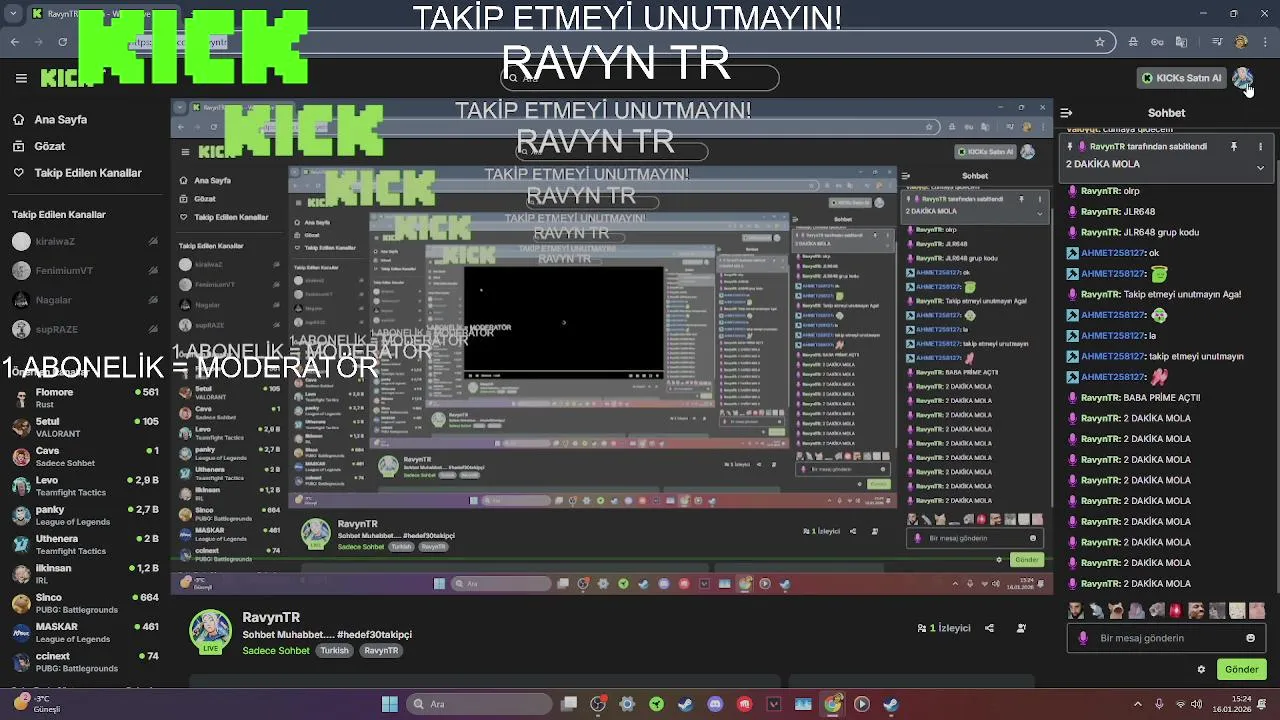The height and width of the screenshot is (720, 1280).
Task: Open ccinext PUBG: Battlegrounds channel
Action: [84, 662]
